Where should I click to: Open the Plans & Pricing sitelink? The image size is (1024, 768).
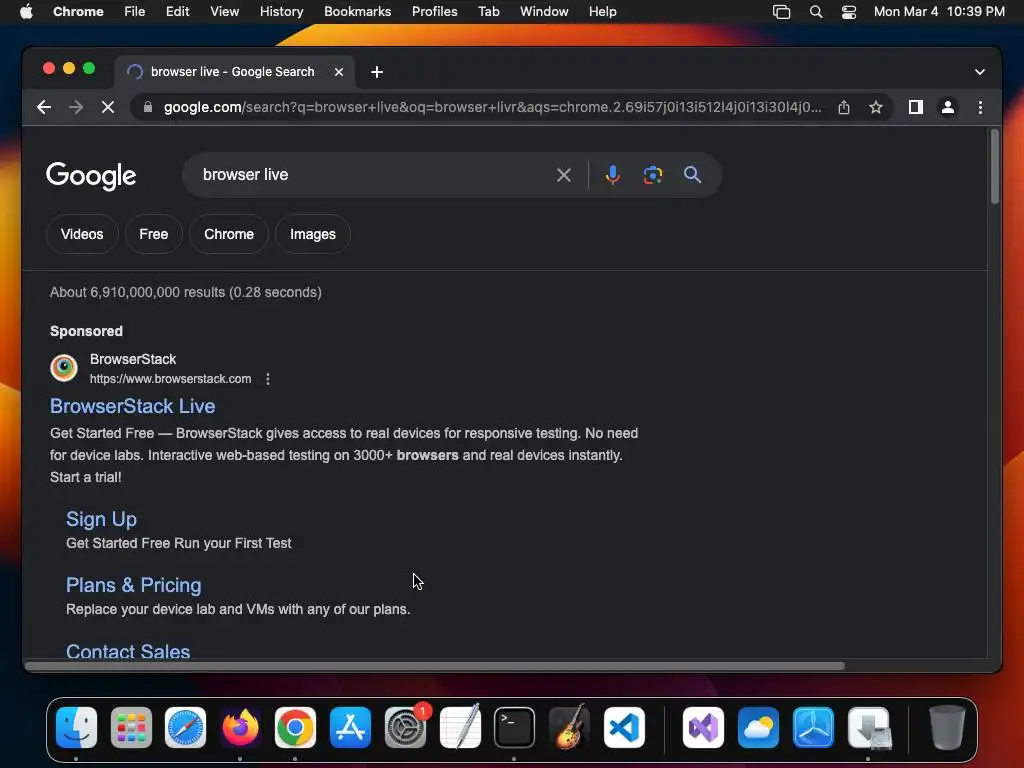click(x=134, y=585)
